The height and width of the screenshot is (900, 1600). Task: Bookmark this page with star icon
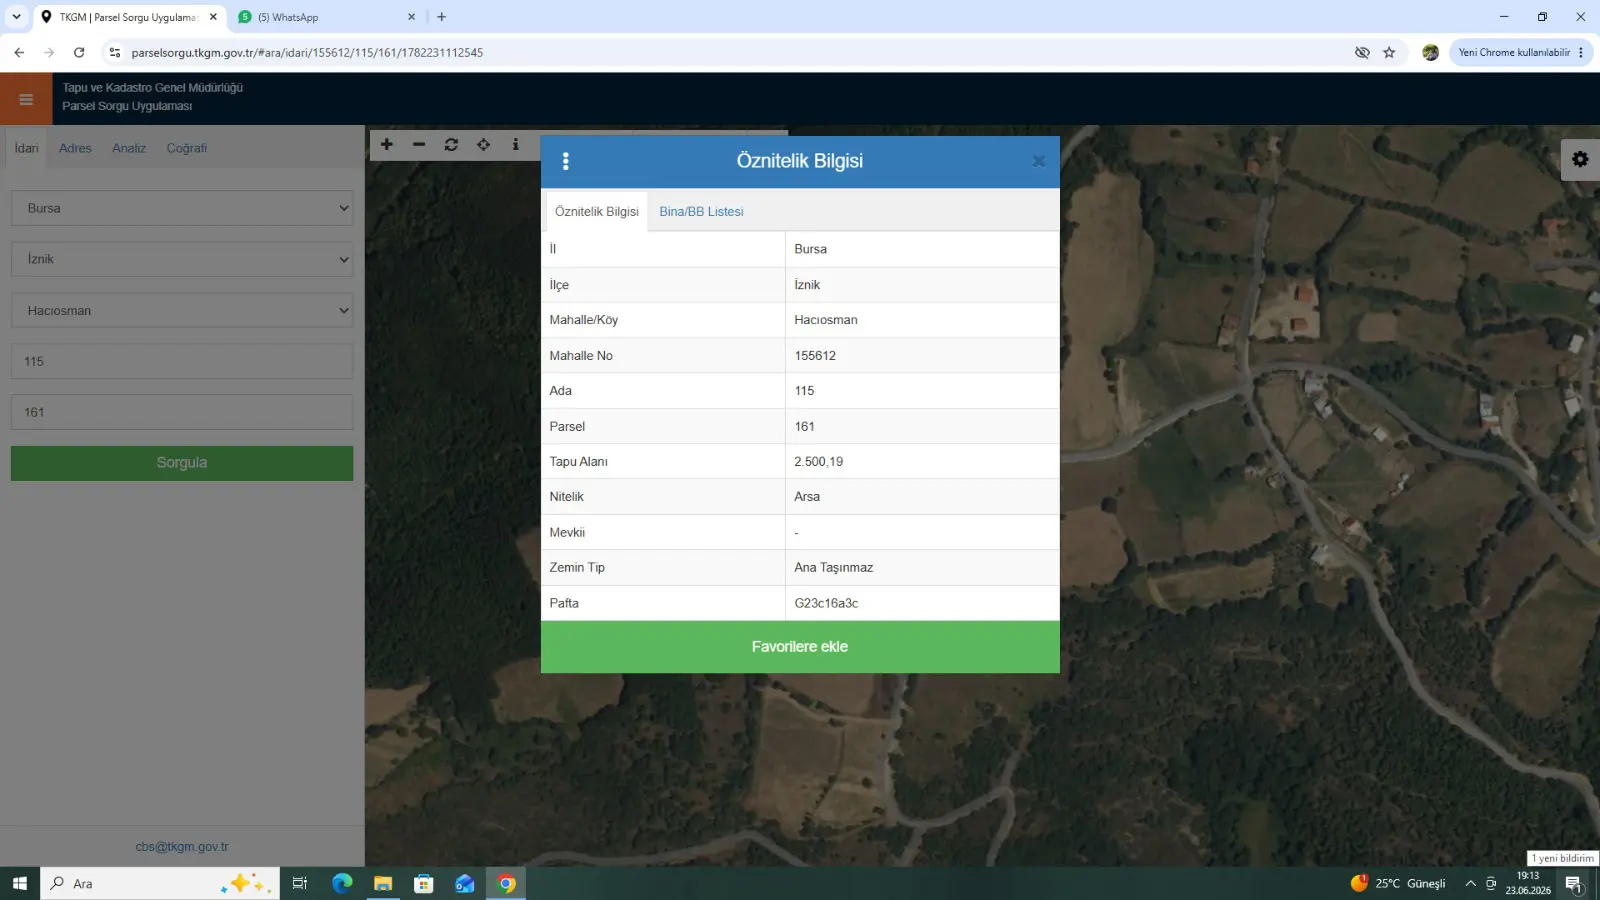pos(1389,52)
